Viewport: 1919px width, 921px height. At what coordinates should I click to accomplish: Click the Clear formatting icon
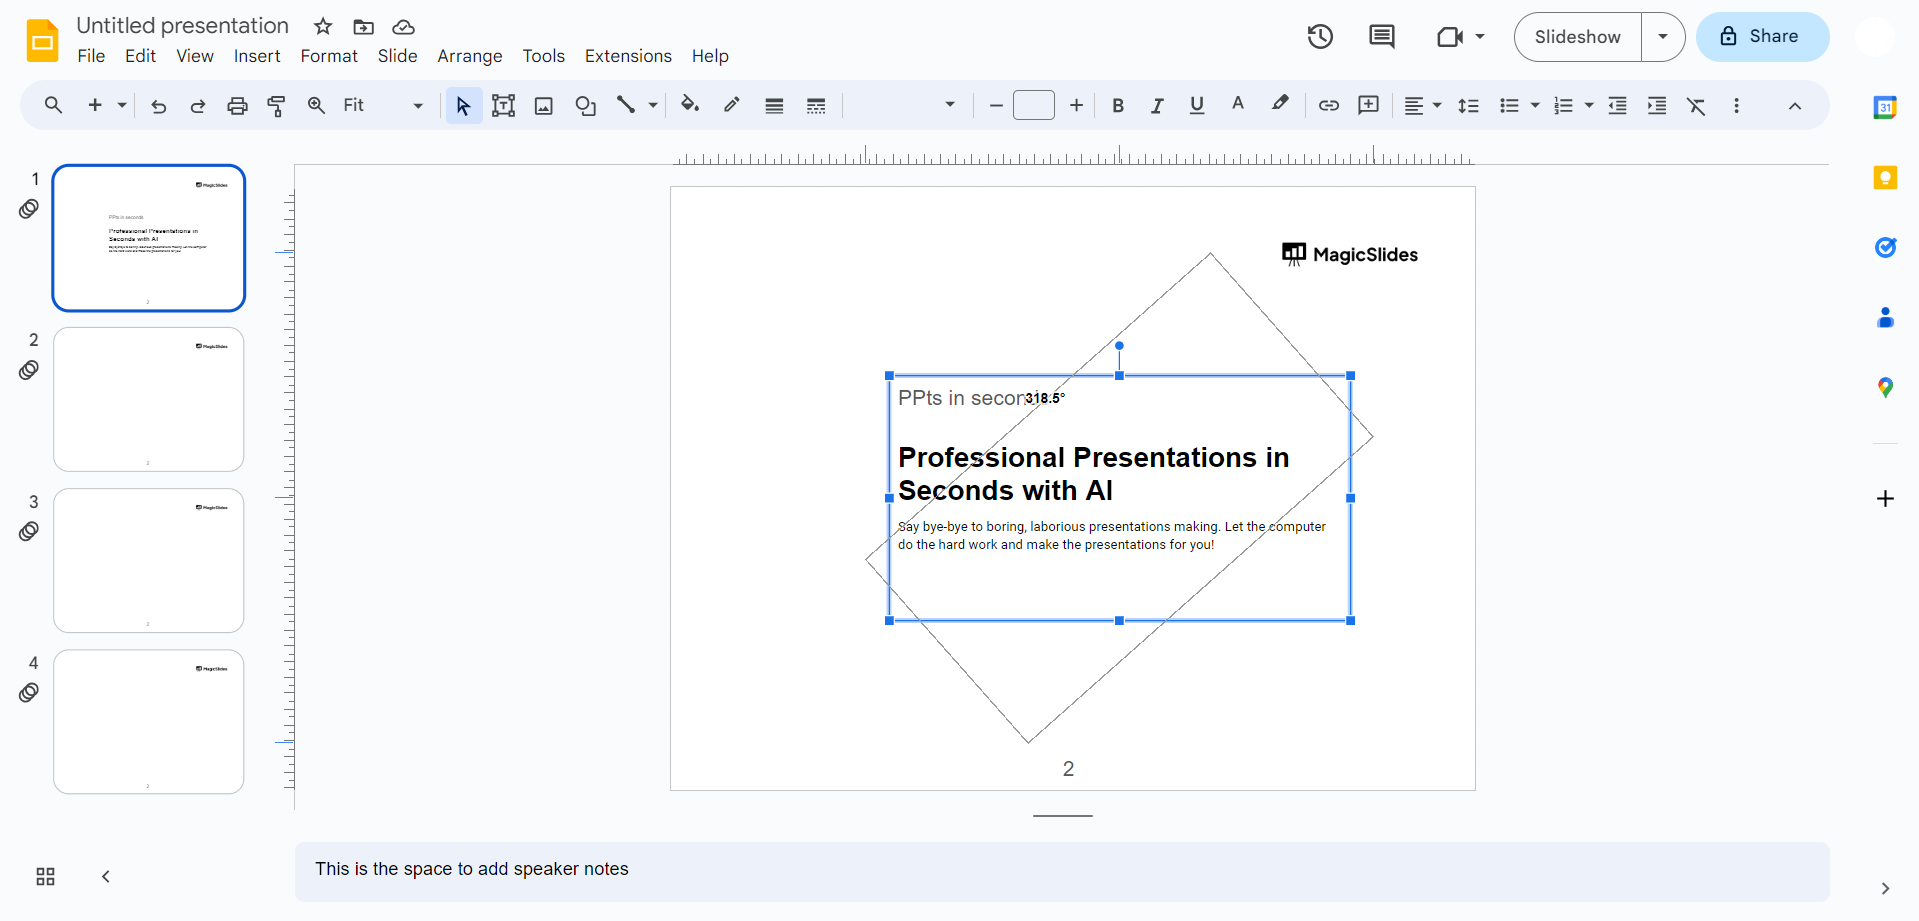click(1696, 105)
